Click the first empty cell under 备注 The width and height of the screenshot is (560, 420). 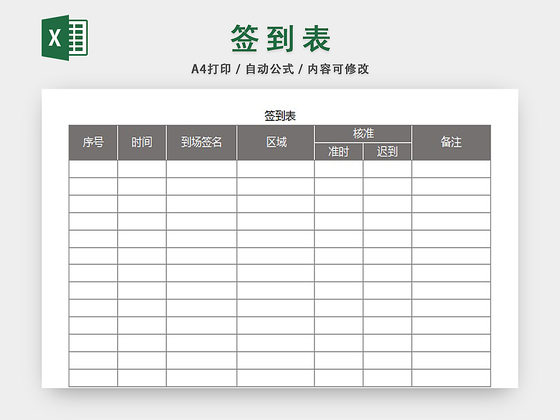(451, 169)
